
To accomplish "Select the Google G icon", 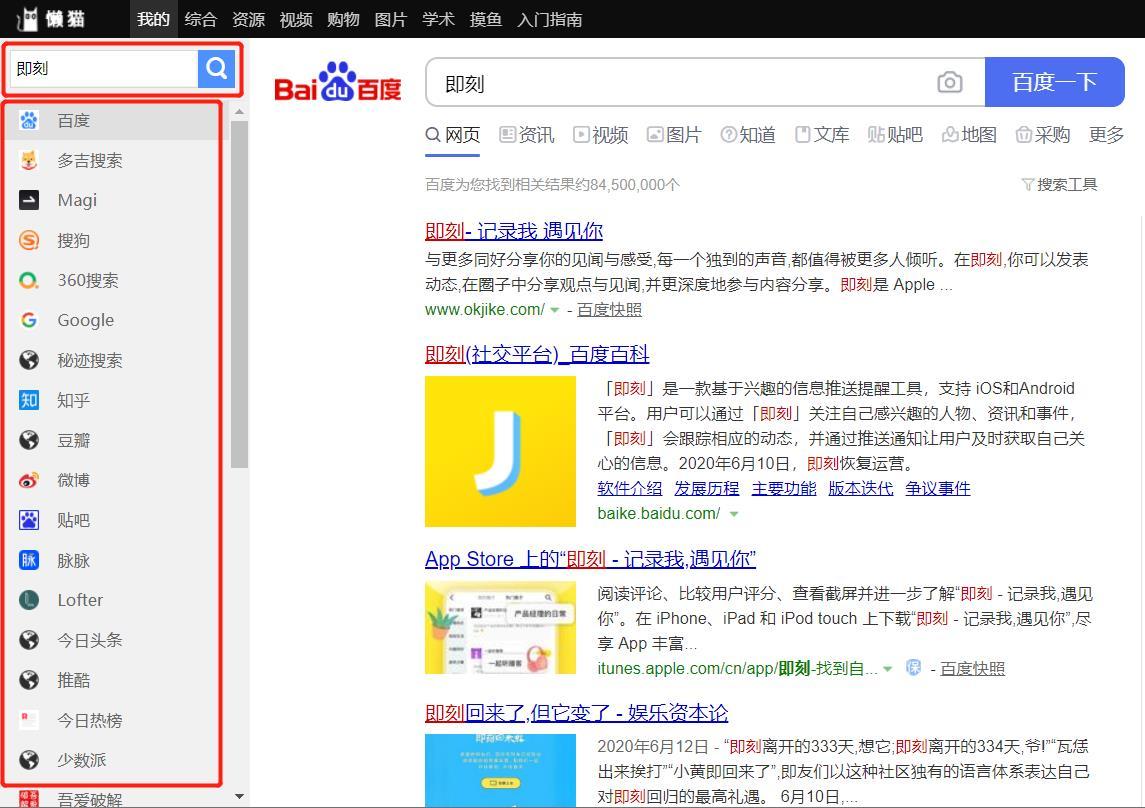I will tap(28, 320).
